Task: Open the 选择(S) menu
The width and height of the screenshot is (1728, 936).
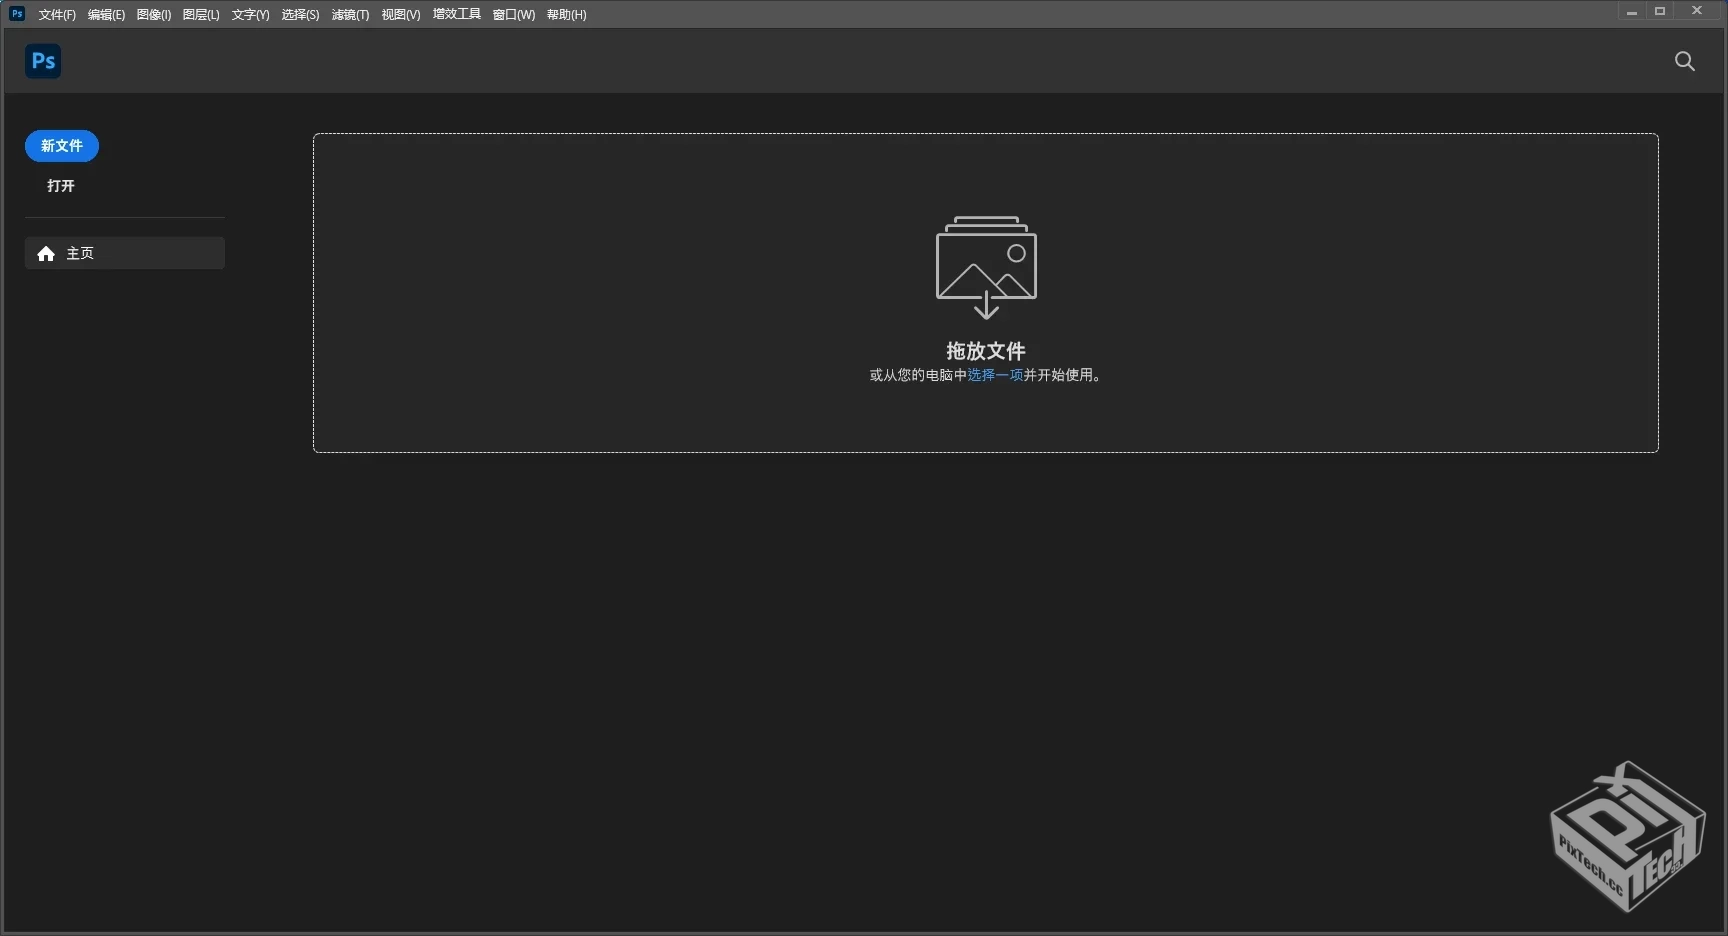Action: point(300,14)
